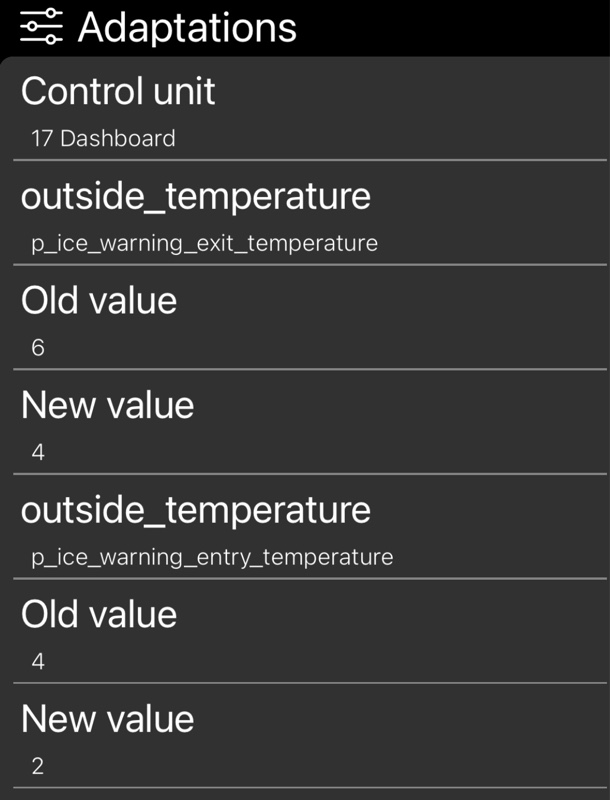610x800 pixels.
Task: Click the second Old value label
Action: pyautogui.click(x=99, y=614)
